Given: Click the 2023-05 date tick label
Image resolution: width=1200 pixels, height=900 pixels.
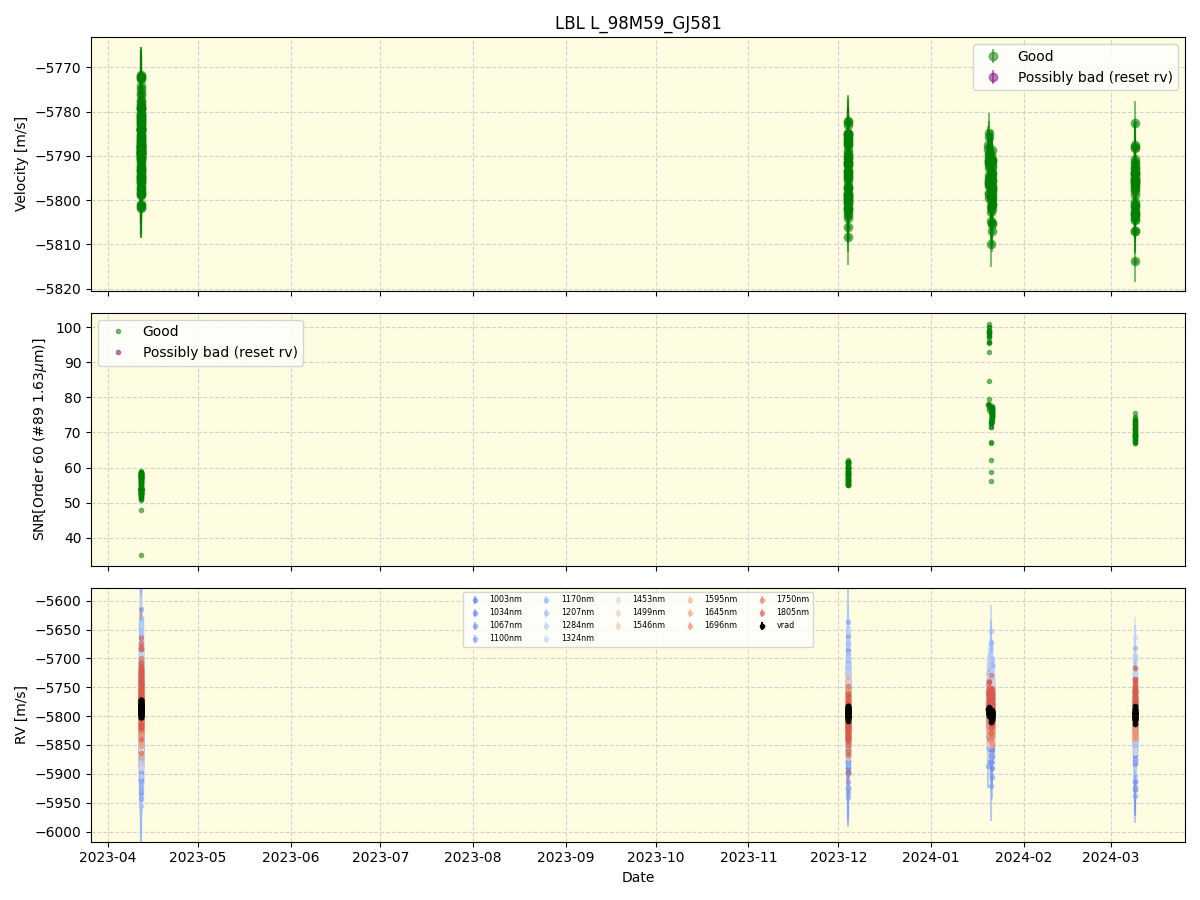Looking at the screenshot, I should click(198, 857).
